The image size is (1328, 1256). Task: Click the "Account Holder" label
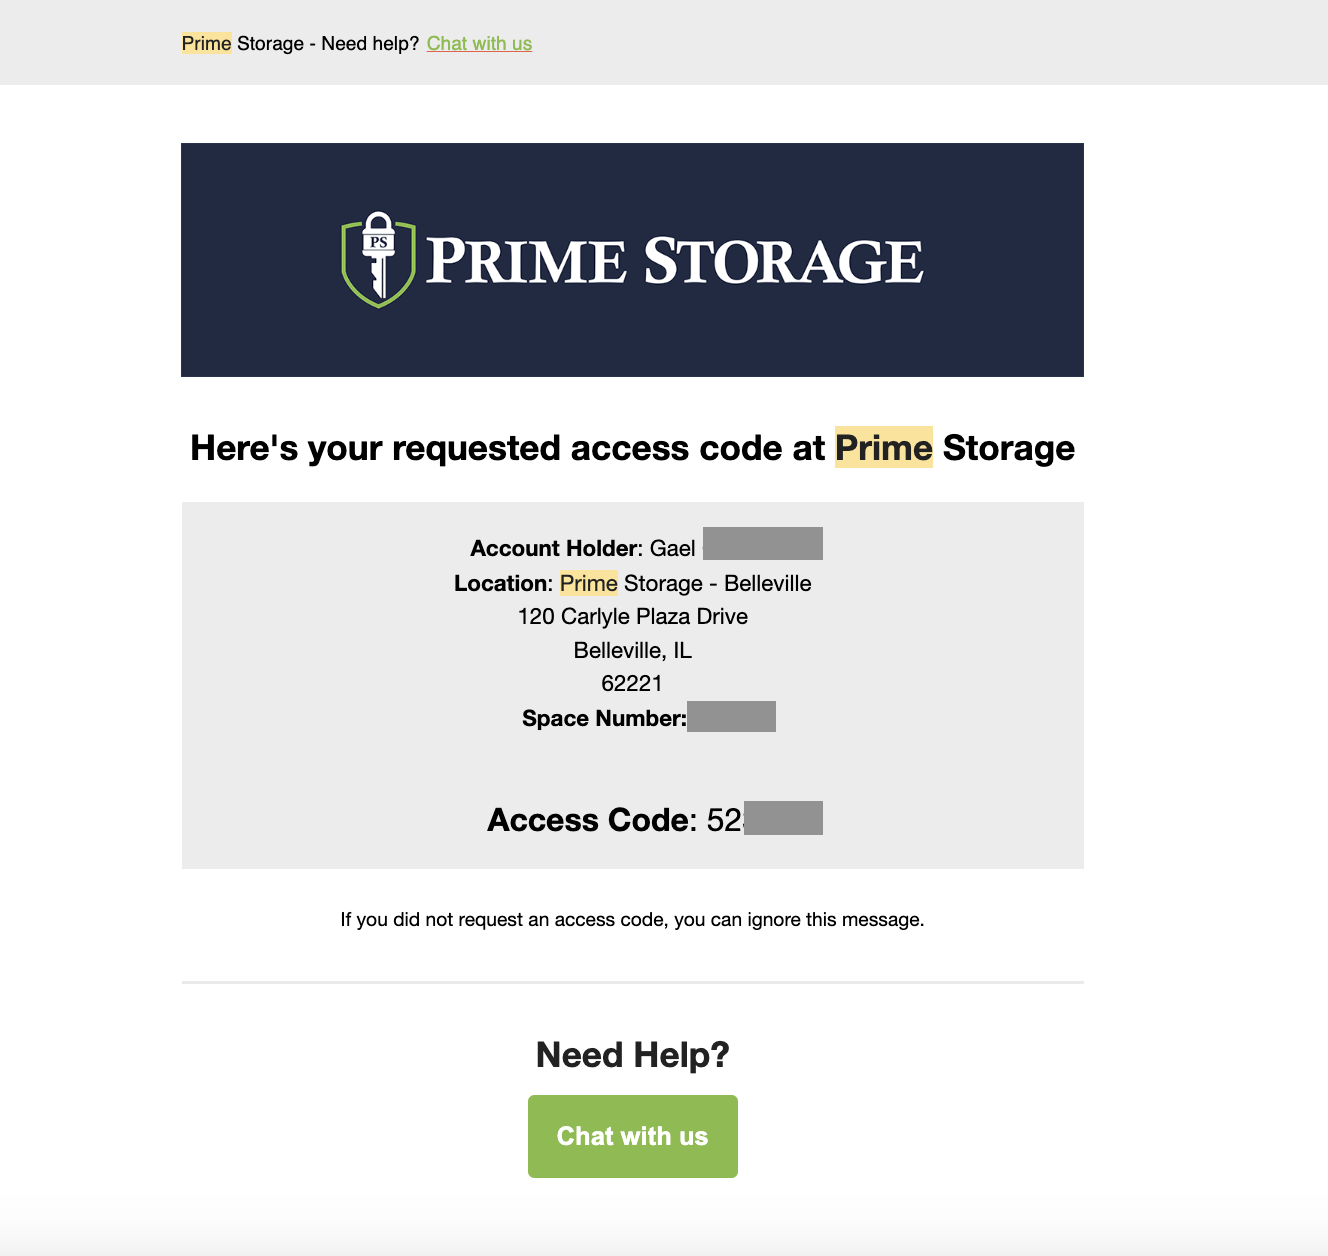click(553, 548)
